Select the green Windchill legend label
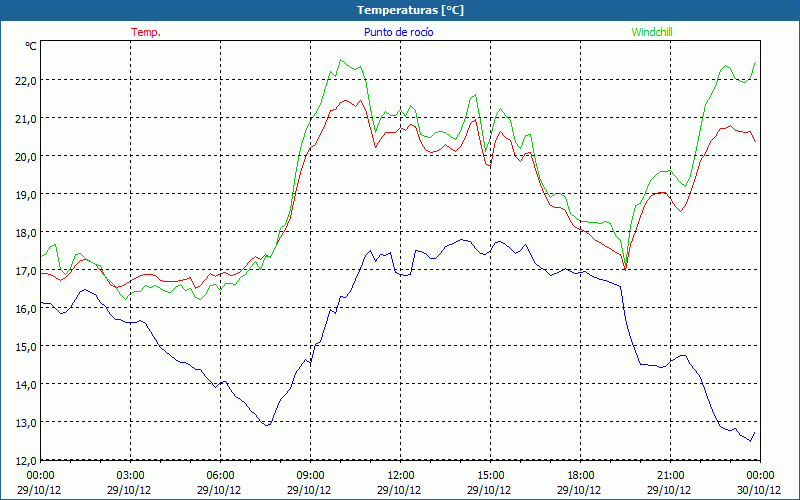Screen dimensions: 800x500 pyautogui.click(x=652, y=32)
